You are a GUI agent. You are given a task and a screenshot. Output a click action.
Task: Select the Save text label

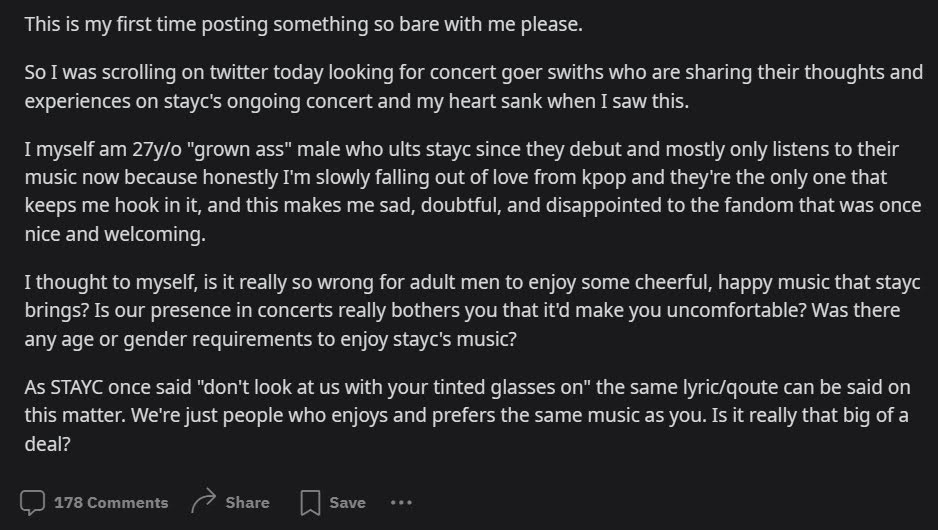point(347,502)
